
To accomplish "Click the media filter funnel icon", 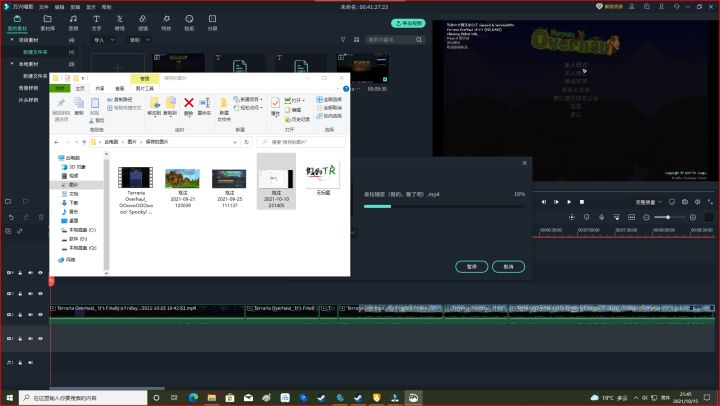I will point(343,40).
